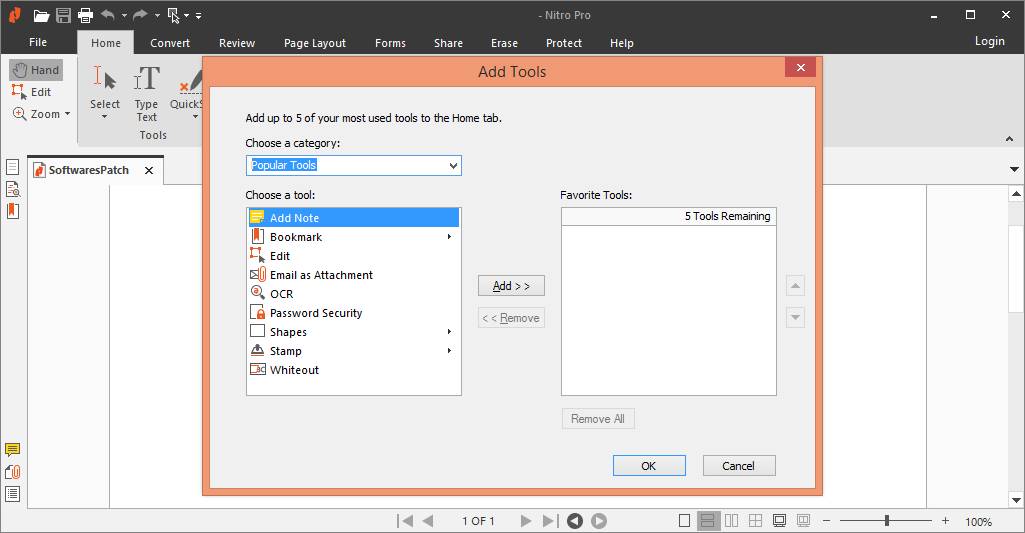Select OCR in the tool list
This screenshot has width=1025, height=533.
coord(281,294)
